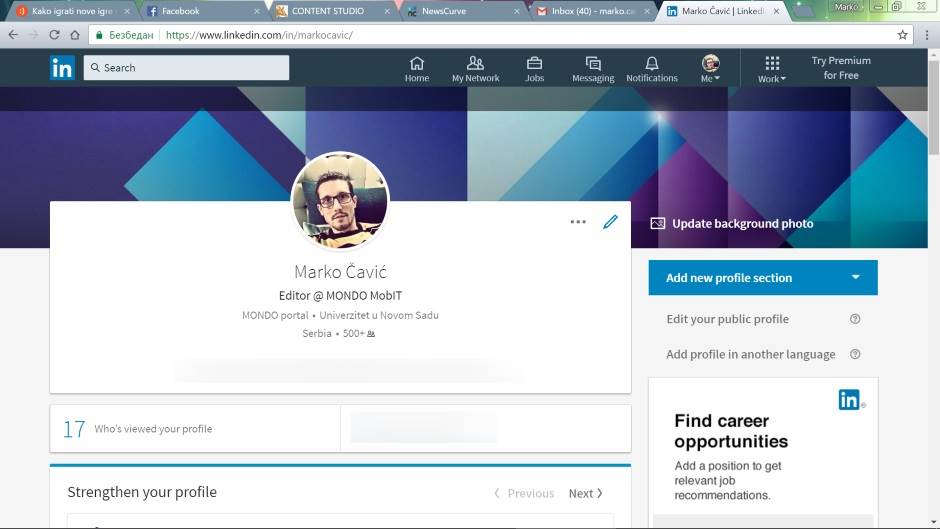Reload the page with the refresh icon
Screen dimensions: 940x529
54,35
